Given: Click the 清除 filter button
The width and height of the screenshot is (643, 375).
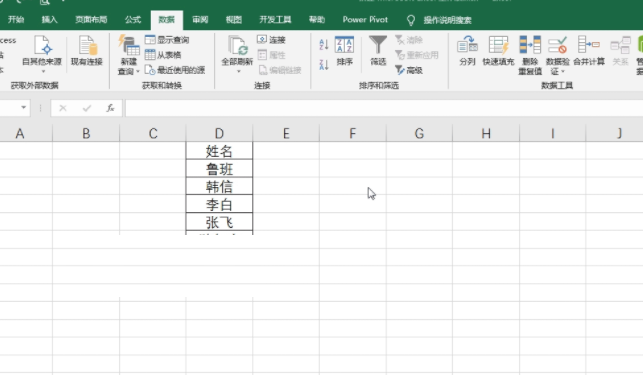Looking at the screenshot, I should coord(409,40).
